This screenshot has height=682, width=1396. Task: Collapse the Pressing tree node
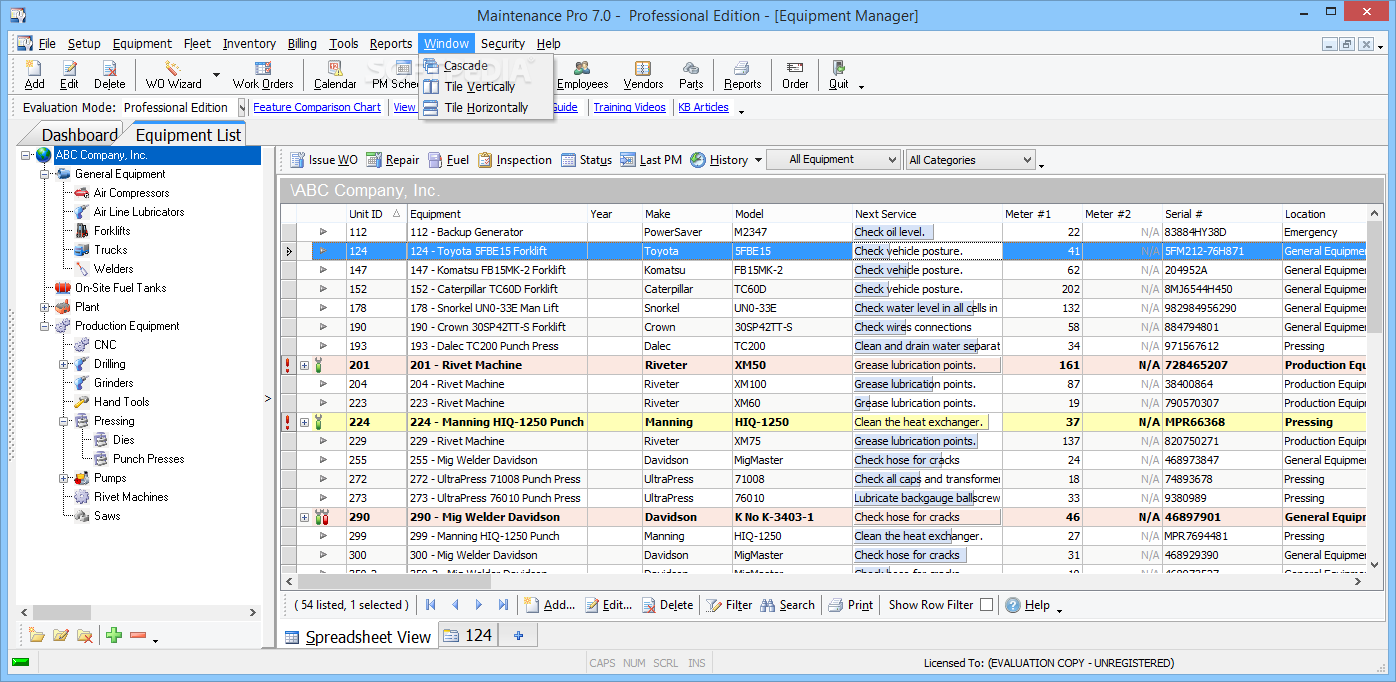[x=64, y=421]
